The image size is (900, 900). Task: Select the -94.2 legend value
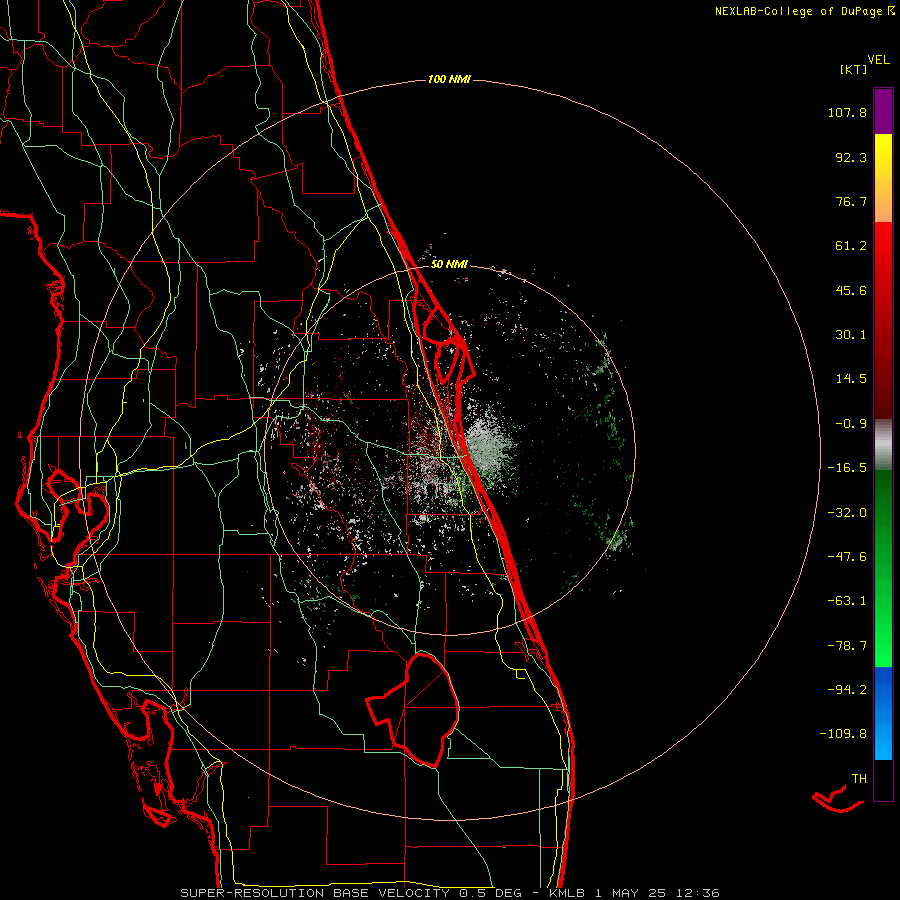click(x=847, y=690)
